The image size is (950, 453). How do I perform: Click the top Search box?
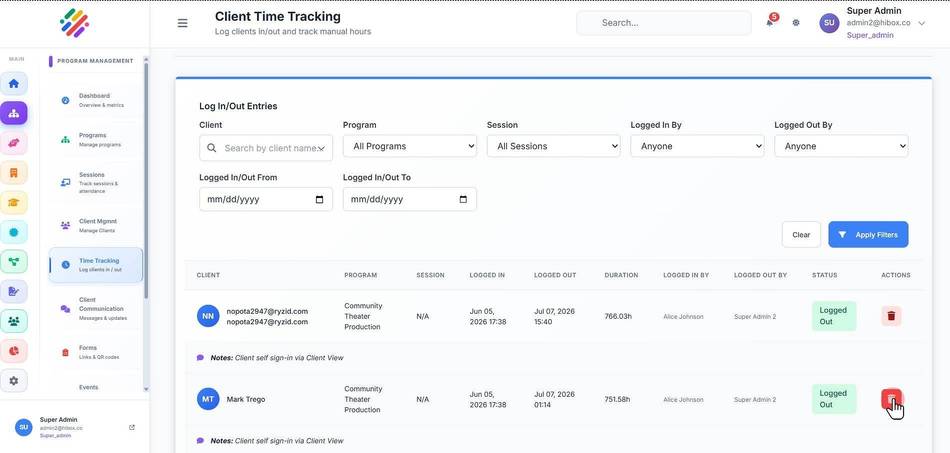[x=663, y=23]
